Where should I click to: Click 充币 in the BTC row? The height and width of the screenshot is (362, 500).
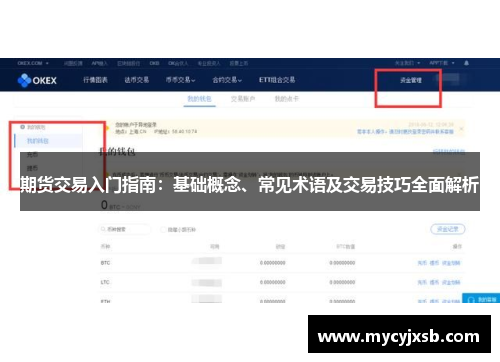[422, 263]
